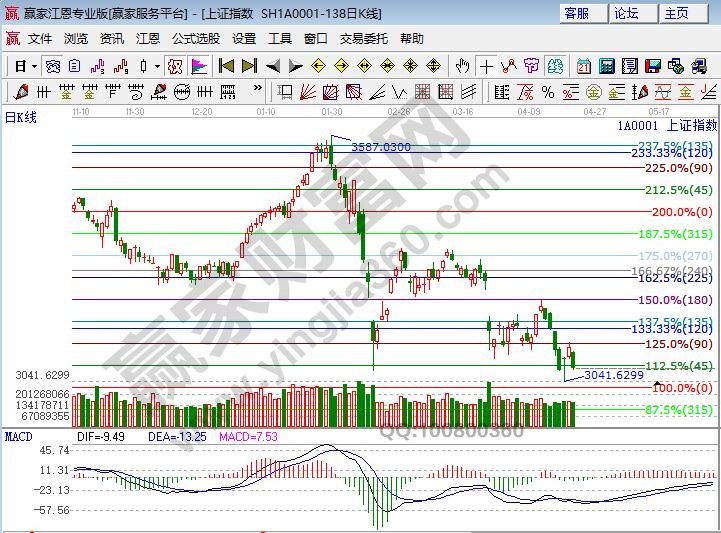Jump to first bar with skip-to-start icon

click(226, 66)
